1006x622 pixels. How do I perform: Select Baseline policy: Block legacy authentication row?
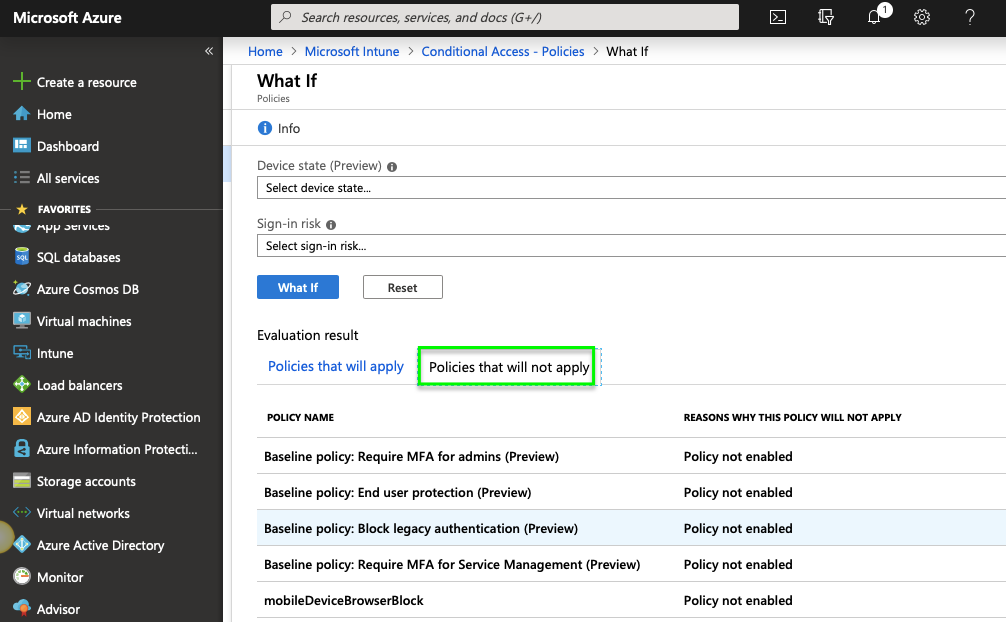point(631,528)
